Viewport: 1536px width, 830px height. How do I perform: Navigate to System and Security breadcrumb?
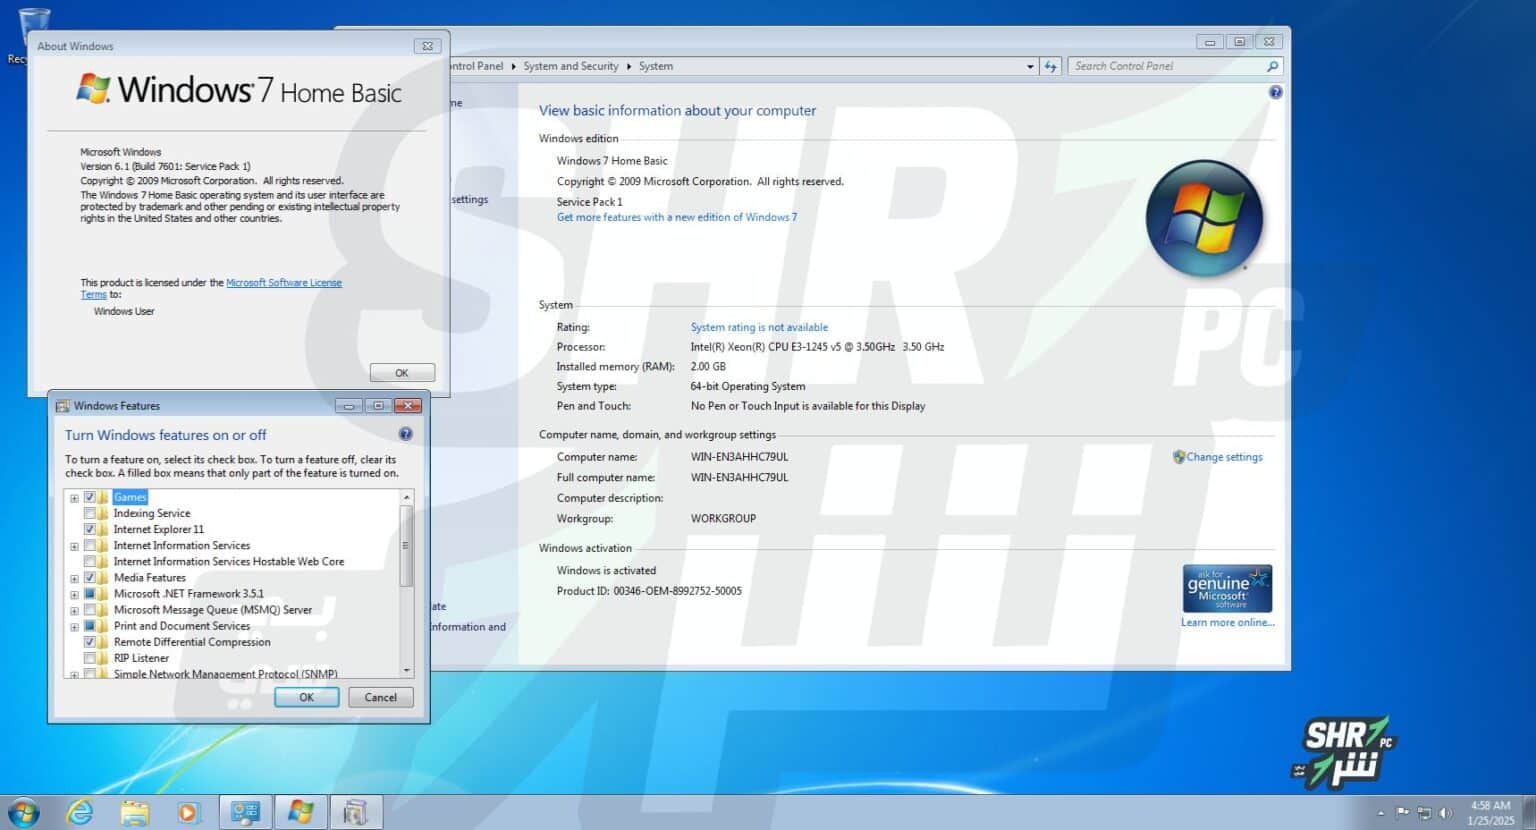(x=570, y=66)
